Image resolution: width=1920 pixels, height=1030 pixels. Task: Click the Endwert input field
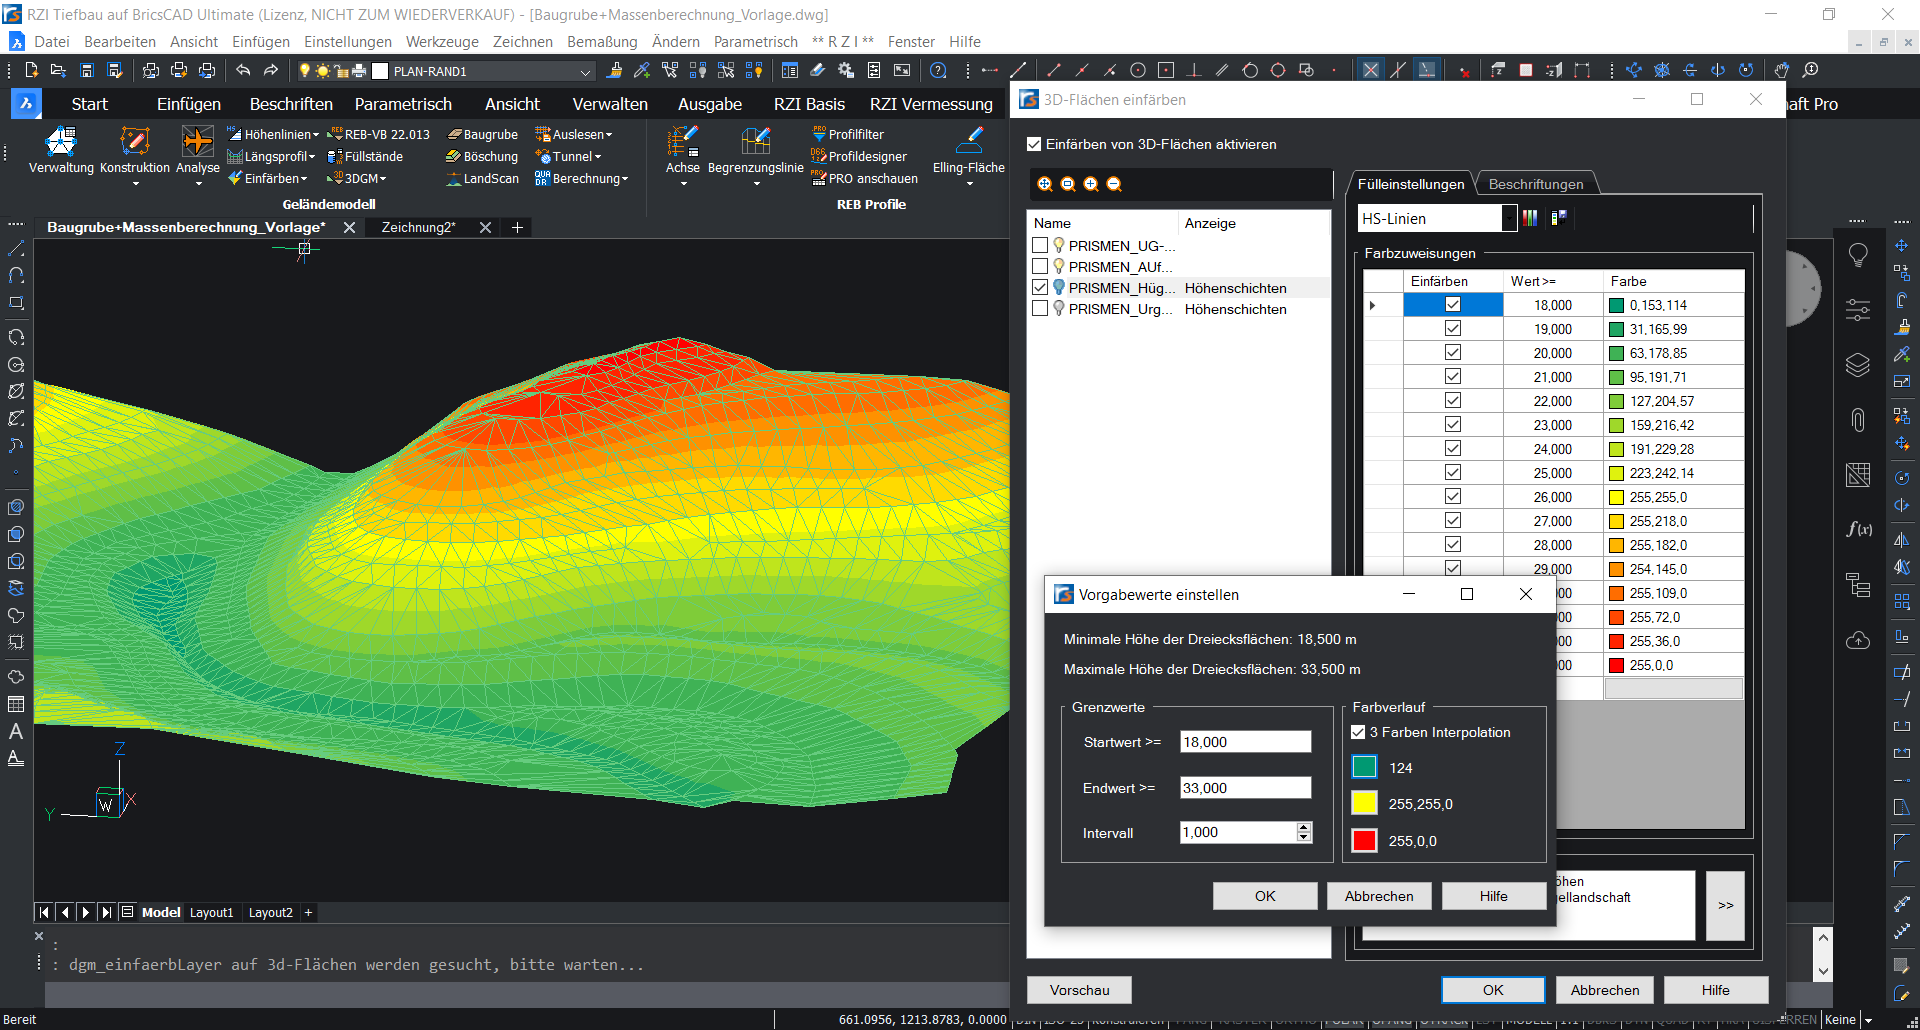pos(1244,788)
